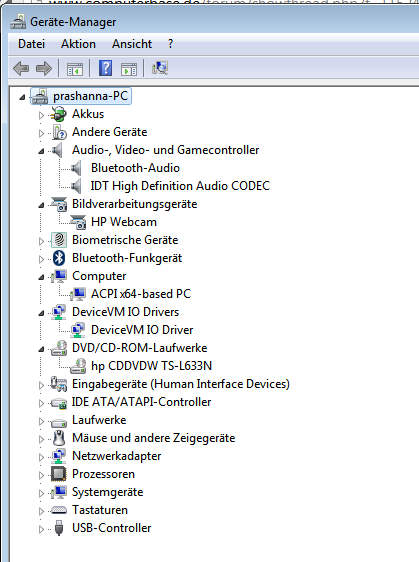Click the Geräte-Manager title bar icon
Image resolution: width=419 pixels, height=562 pixels.
pos(18,22)
